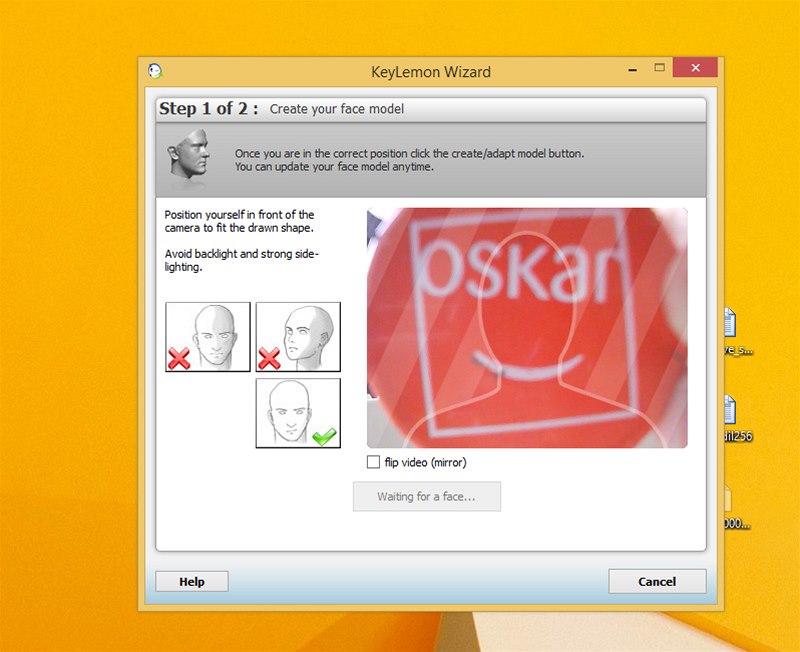Close the KeyLemon Wizard window
The image size is (800, 652).
click(x=693, y=70)
